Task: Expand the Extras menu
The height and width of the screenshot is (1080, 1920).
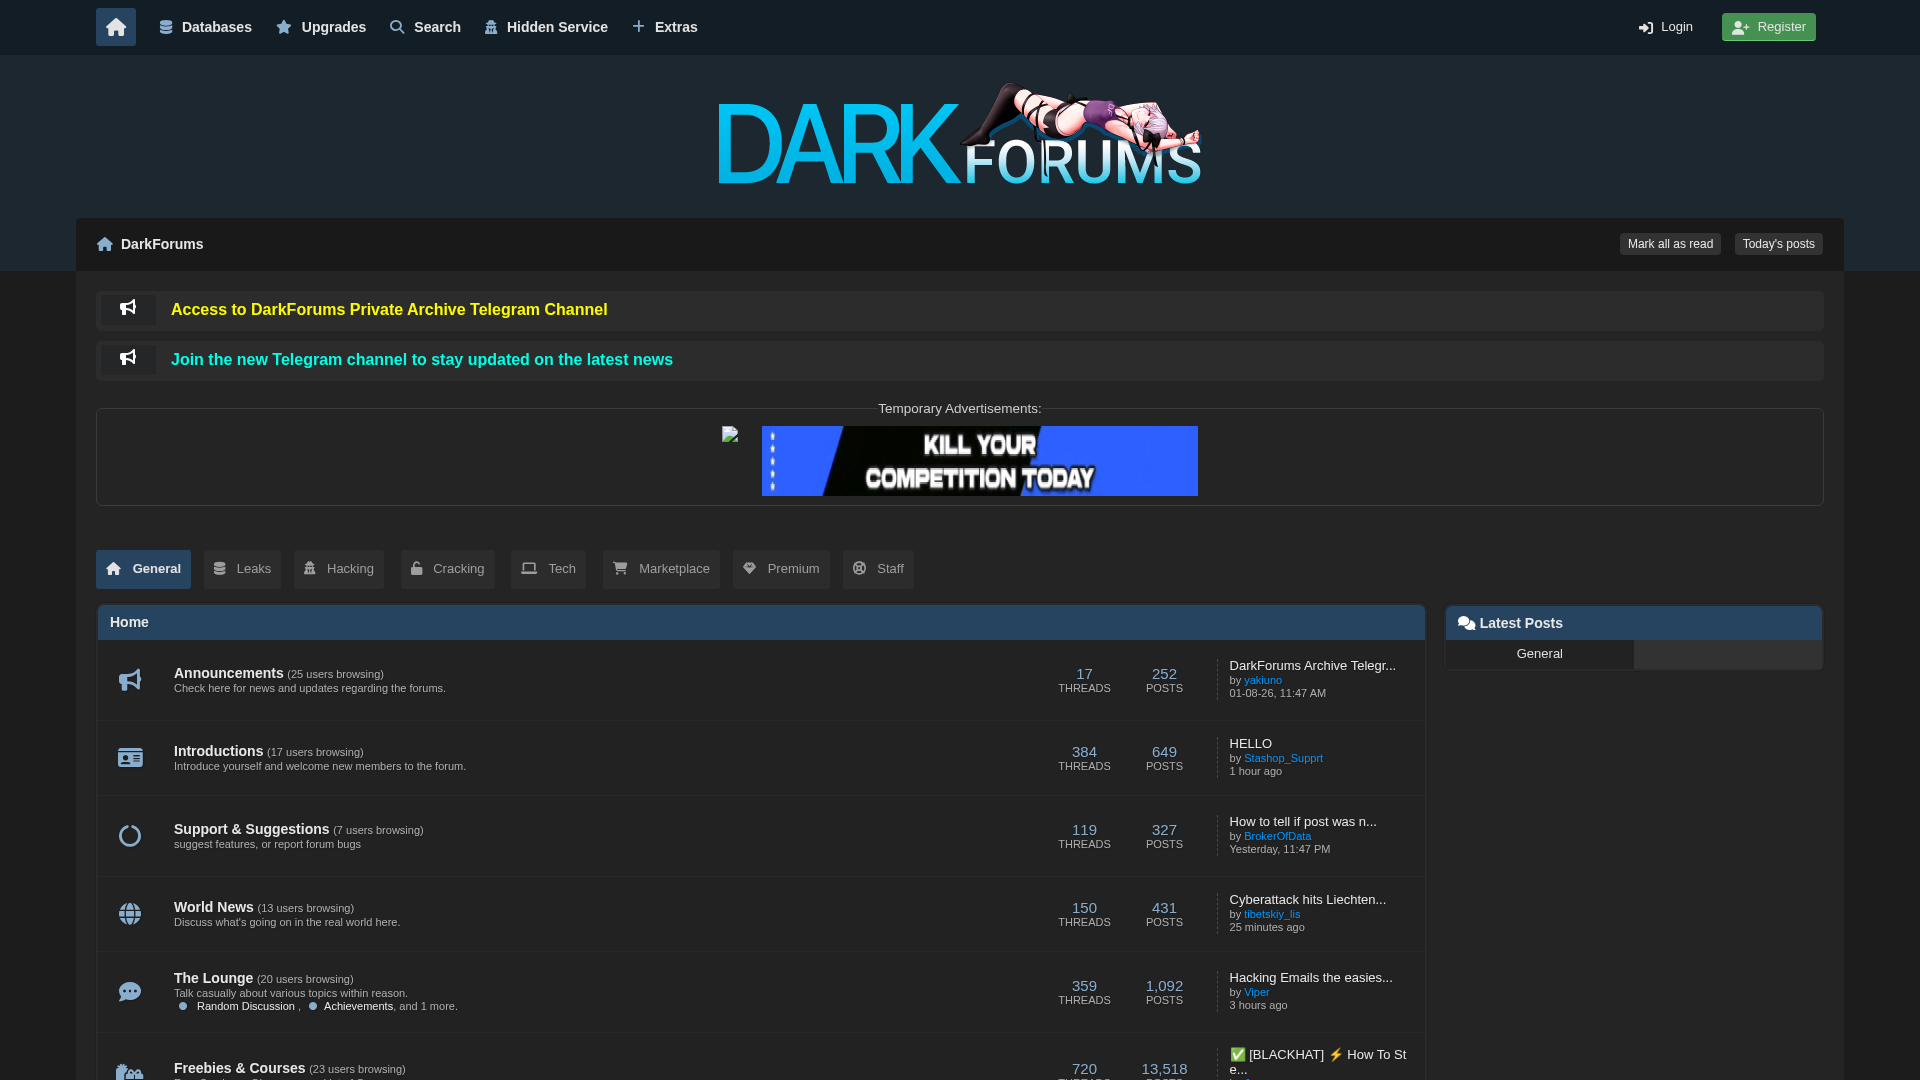Action: click(x=665, y=27)
